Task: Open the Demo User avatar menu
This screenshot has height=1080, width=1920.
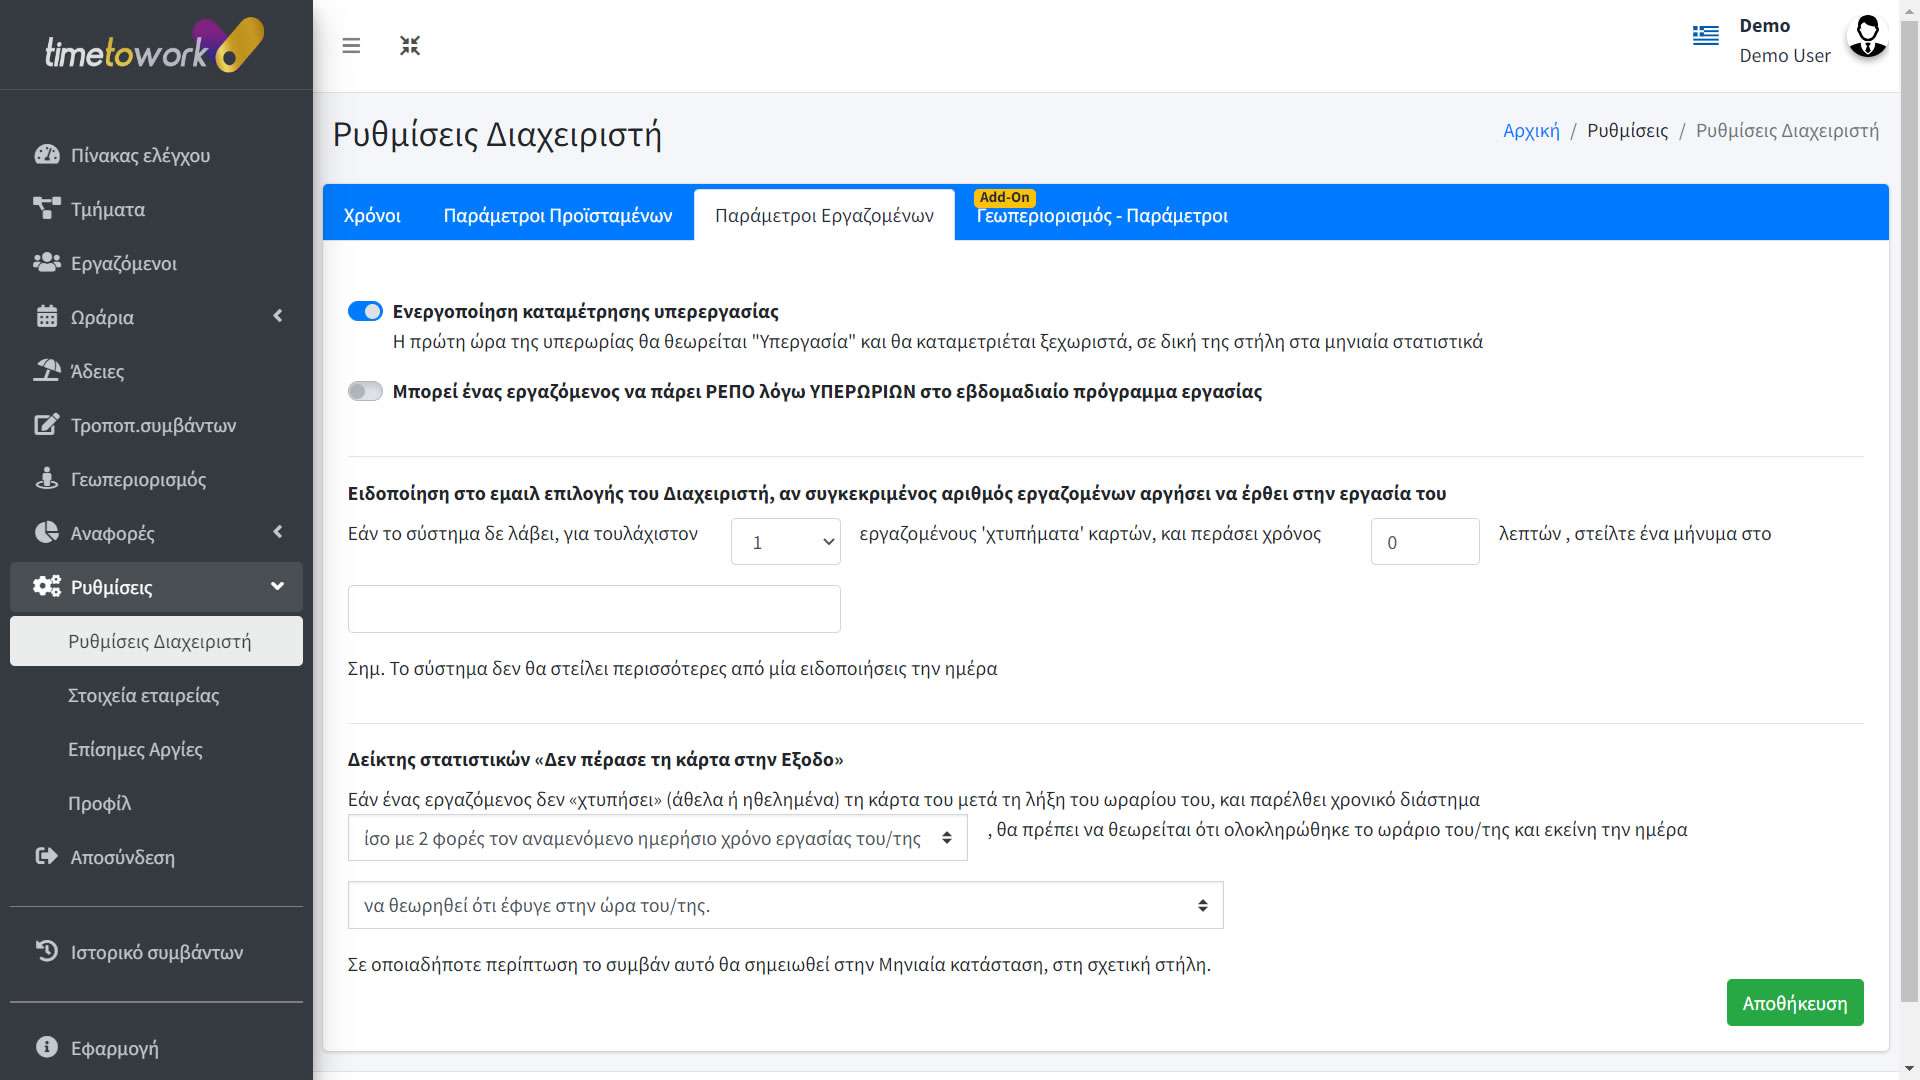Action: (1866, 38)
